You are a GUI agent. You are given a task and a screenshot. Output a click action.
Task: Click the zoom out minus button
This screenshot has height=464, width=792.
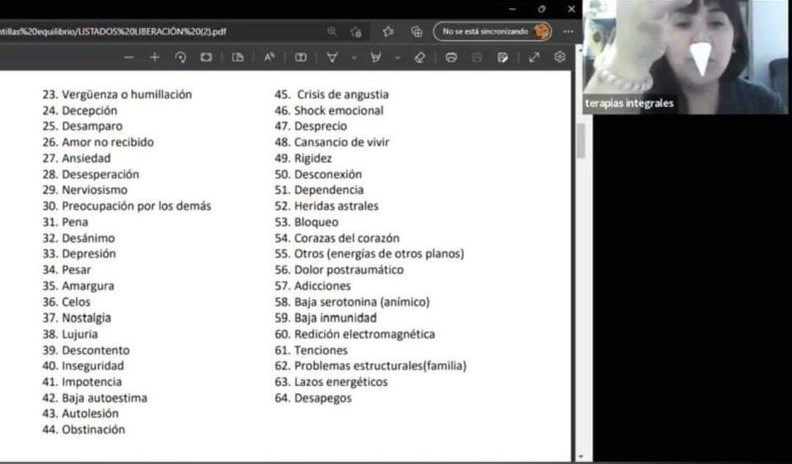pyautogui.click(x=128, y=58)
